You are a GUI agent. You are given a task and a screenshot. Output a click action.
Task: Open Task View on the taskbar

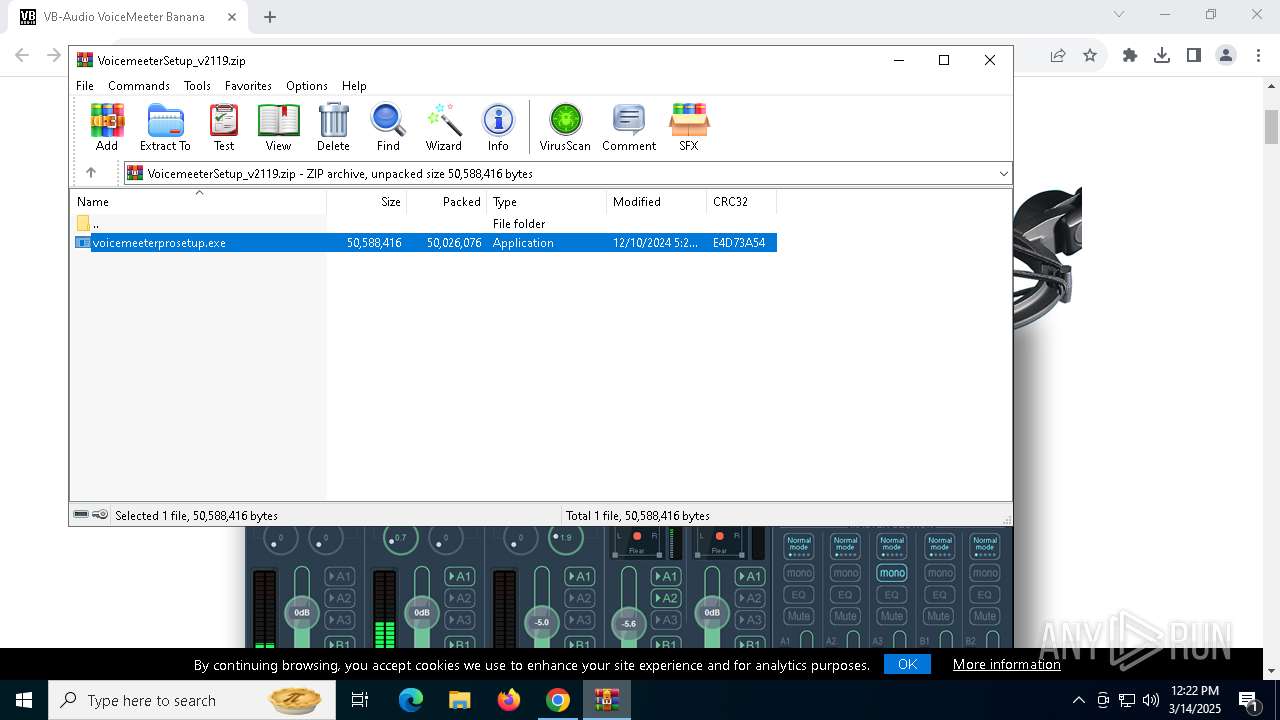click(360, 700)
